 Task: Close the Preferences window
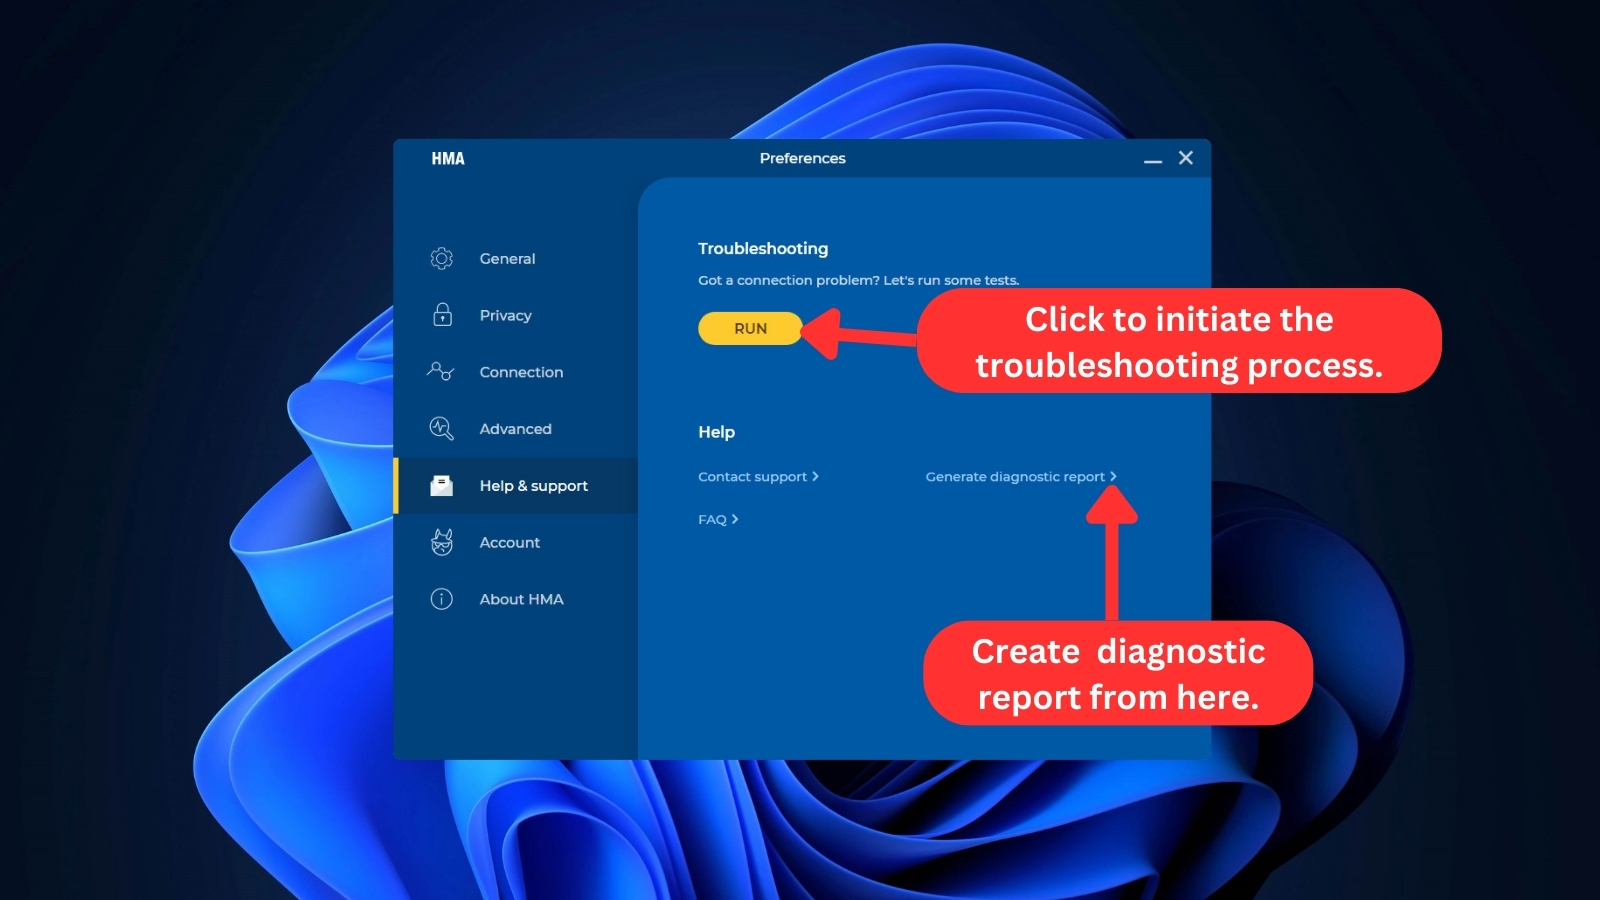tap(1186, 158)
